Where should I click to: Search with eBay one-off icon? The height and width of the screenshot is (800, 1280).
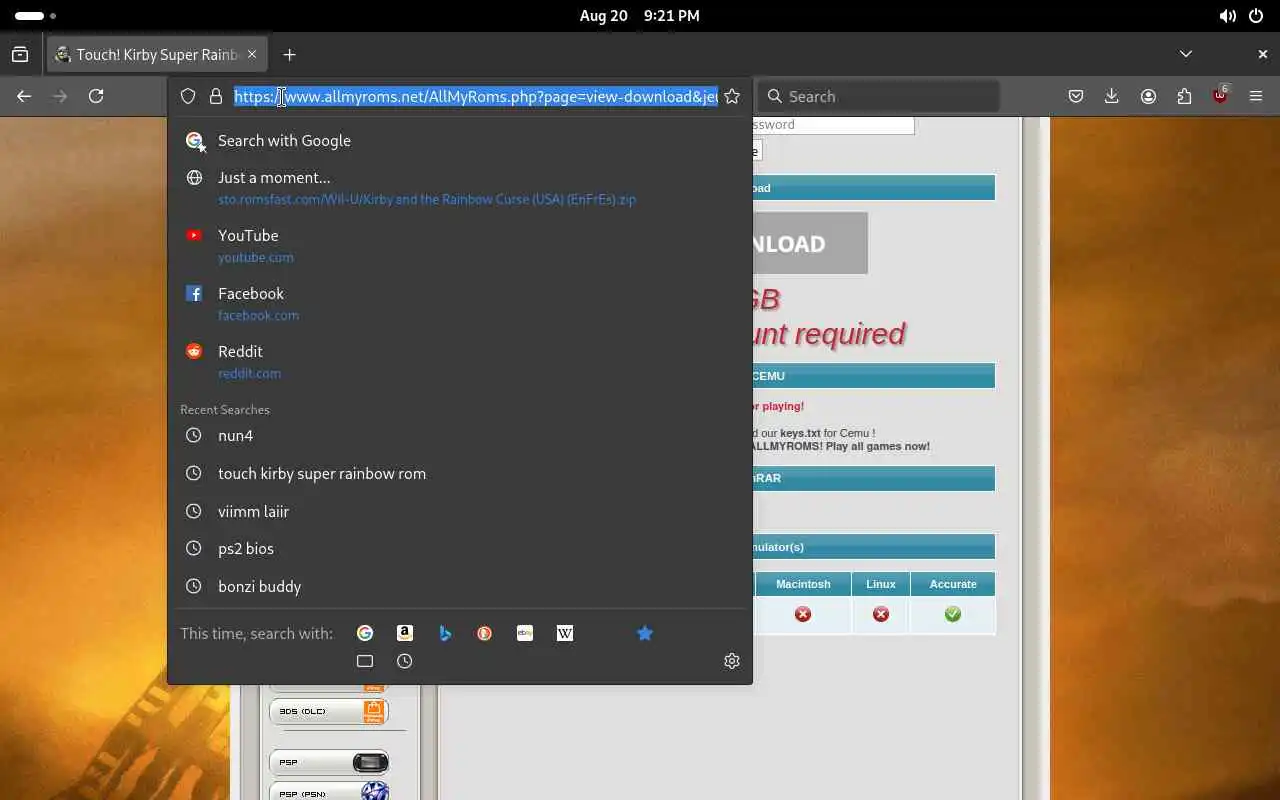click(x=525, y=633)
